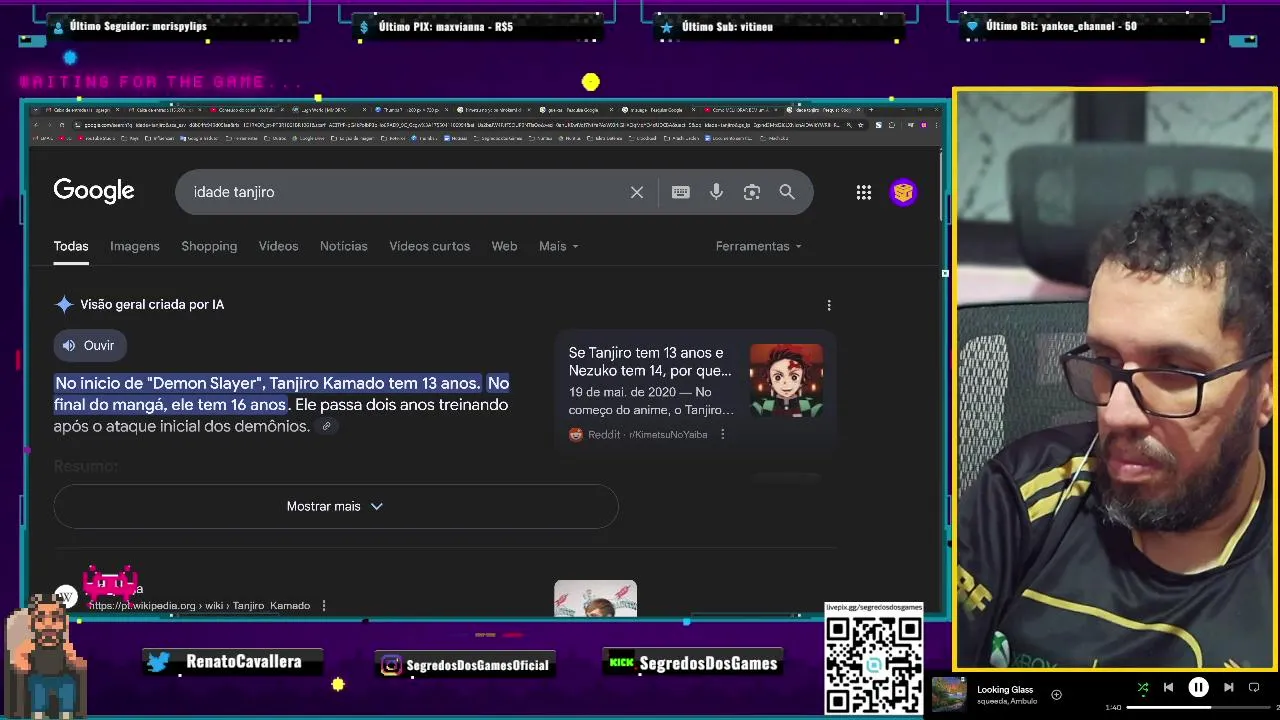This screenshot has height=720, width=1280.
Task: Open the AI overview three-dot menu
Action: (829, 305)
